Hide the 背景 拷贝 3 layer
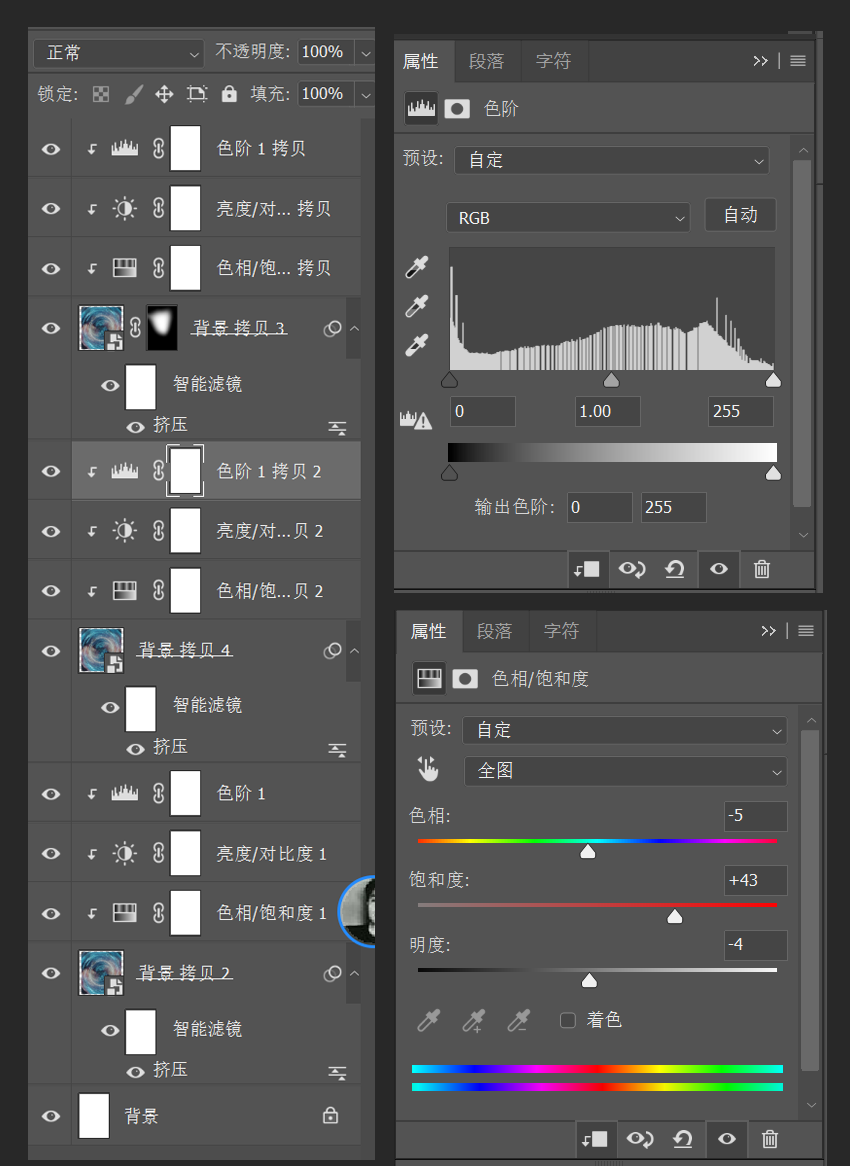 [51, 328]
